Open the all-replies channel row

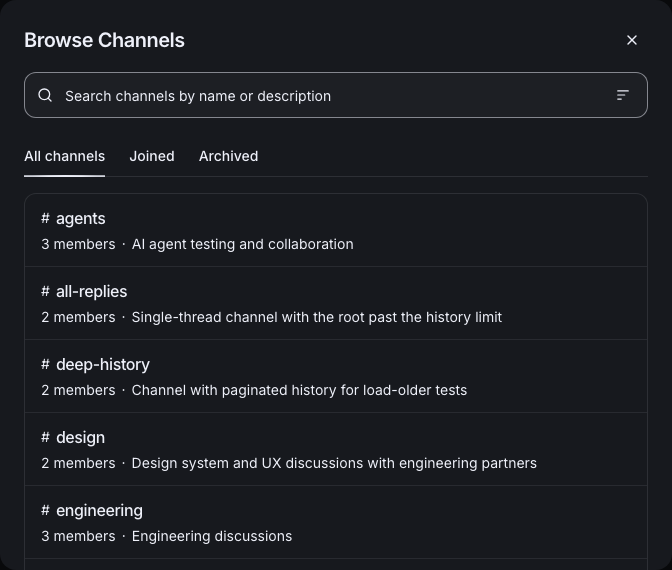coord(336,303)
